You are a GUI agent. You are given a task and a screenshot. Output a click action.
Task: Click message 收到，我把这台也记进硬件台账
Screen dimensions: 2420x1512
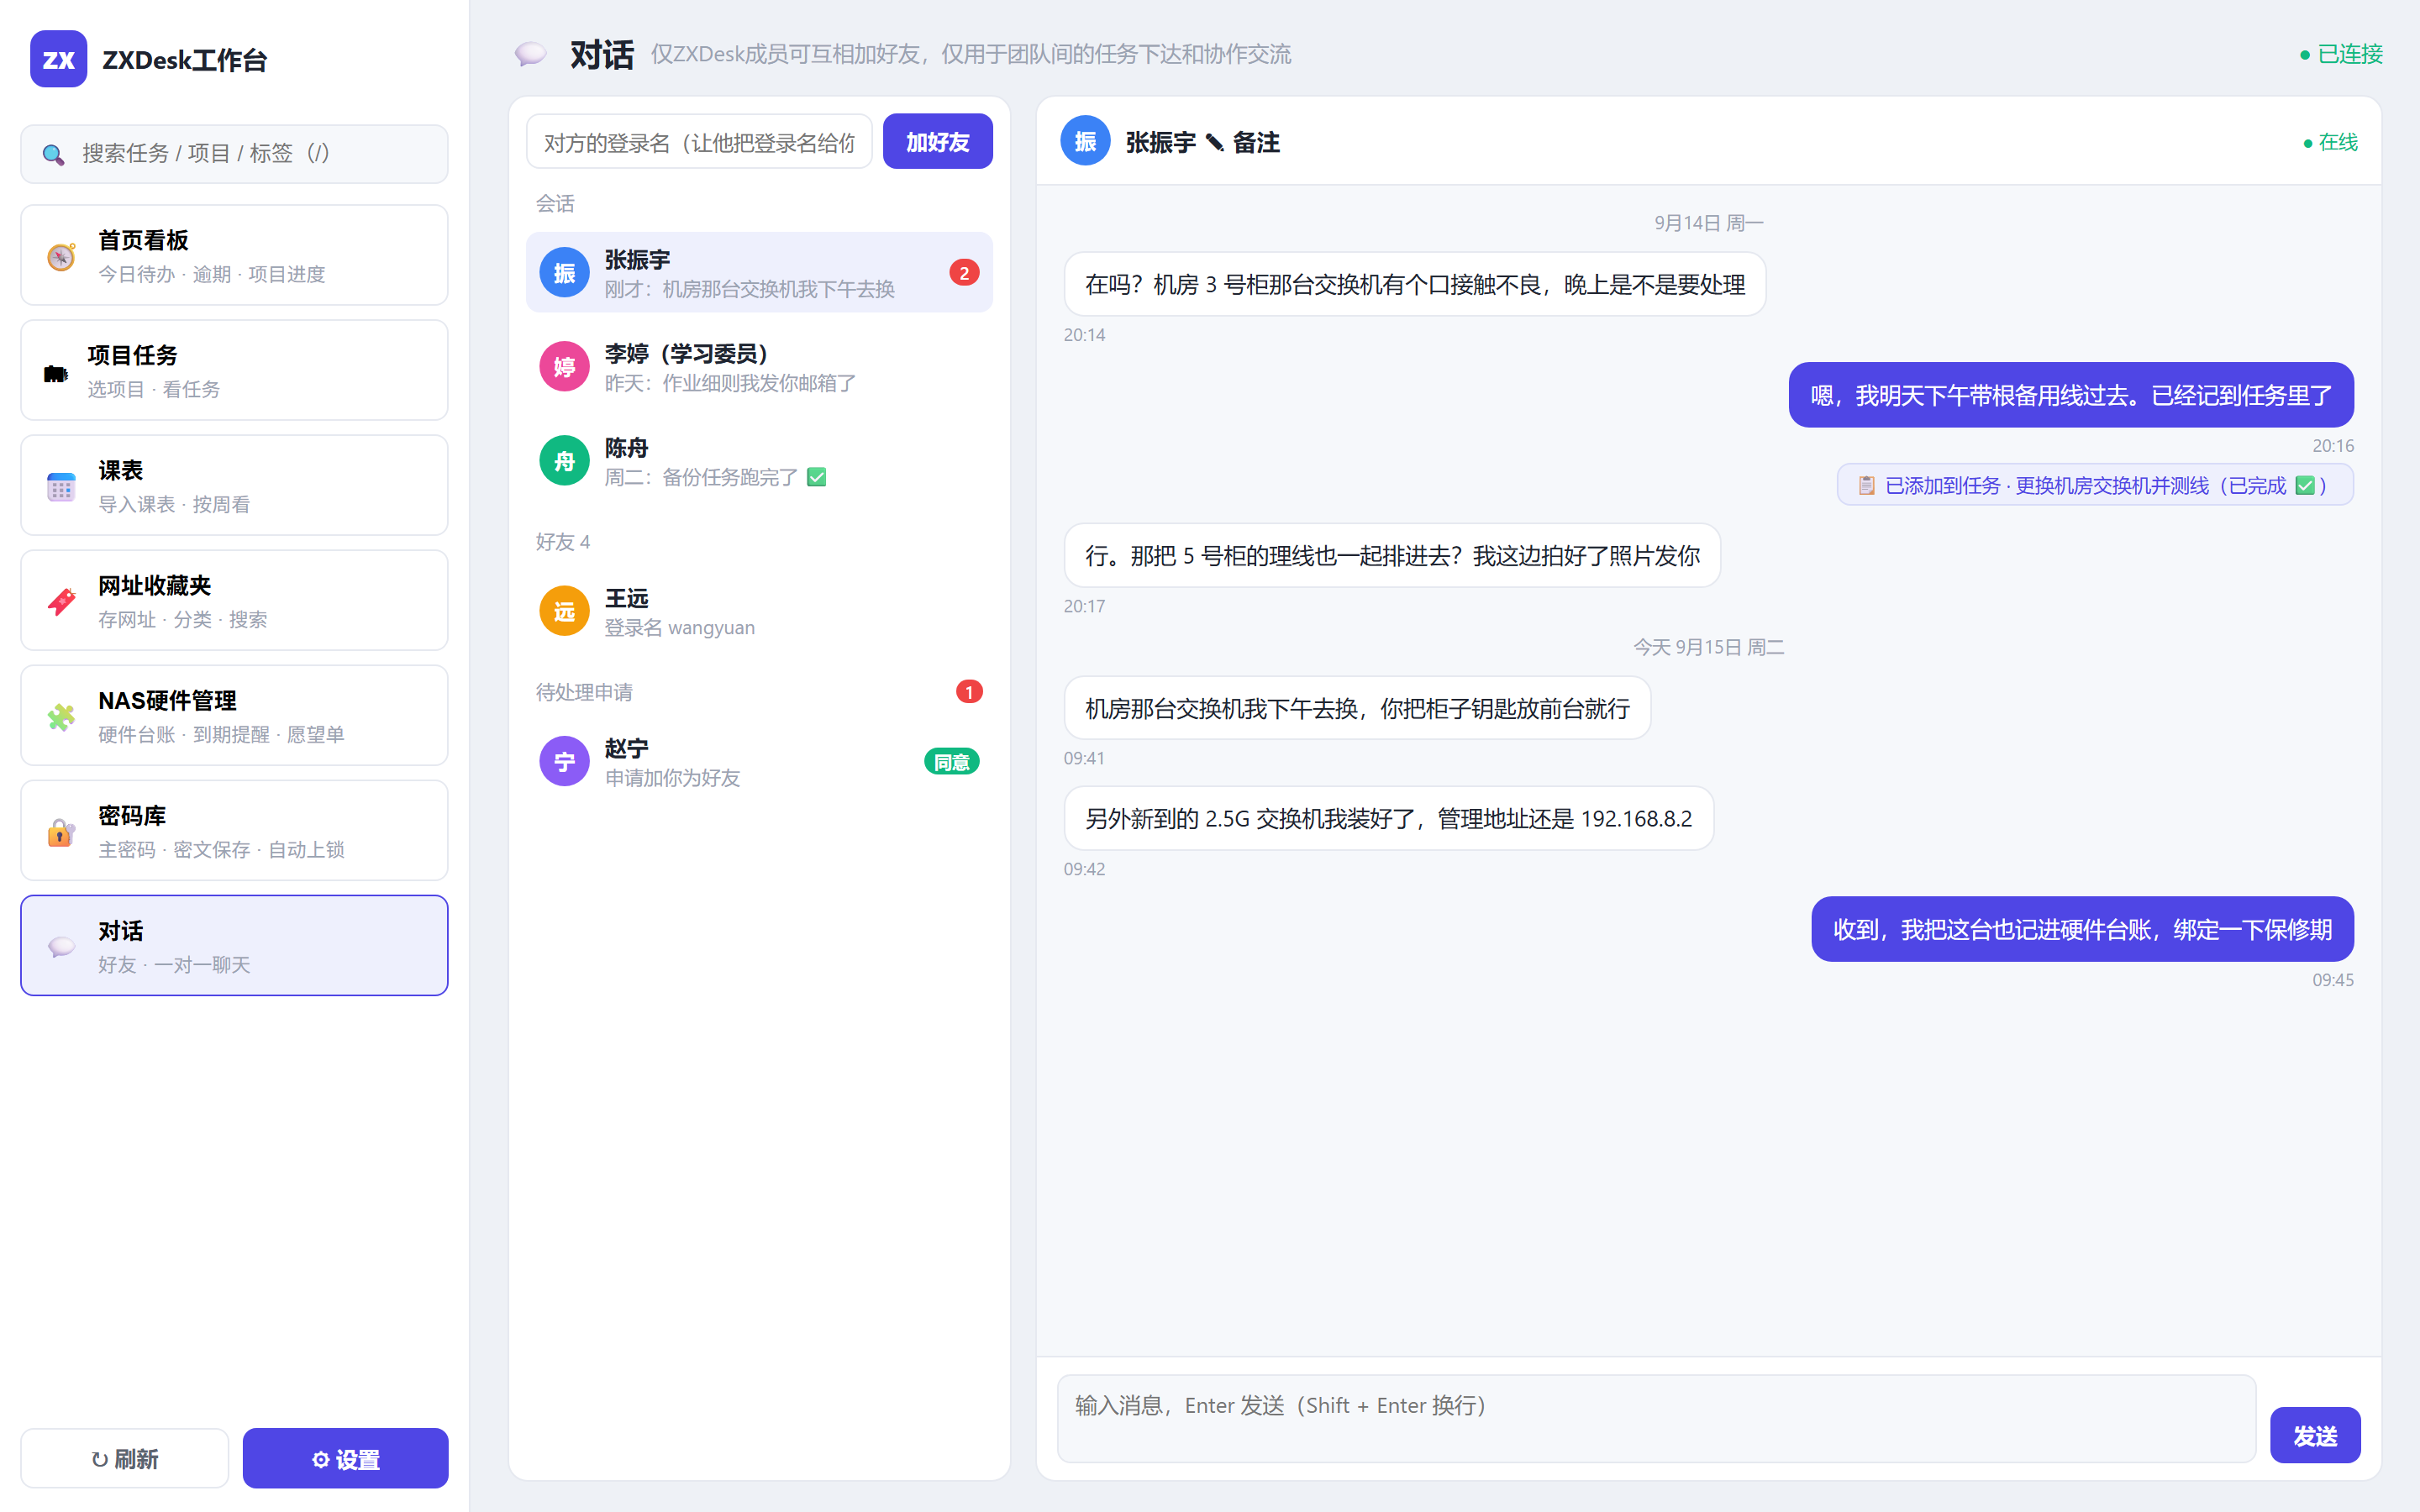[2082, 929]
